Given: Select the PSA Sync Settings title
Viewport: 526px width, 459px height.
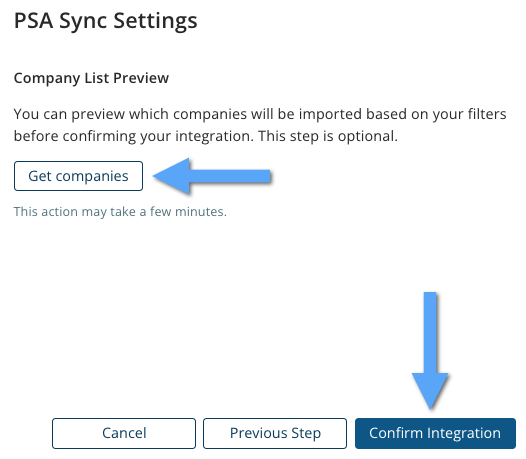Looking at the screenshot, I should click(x=106, y=21).
